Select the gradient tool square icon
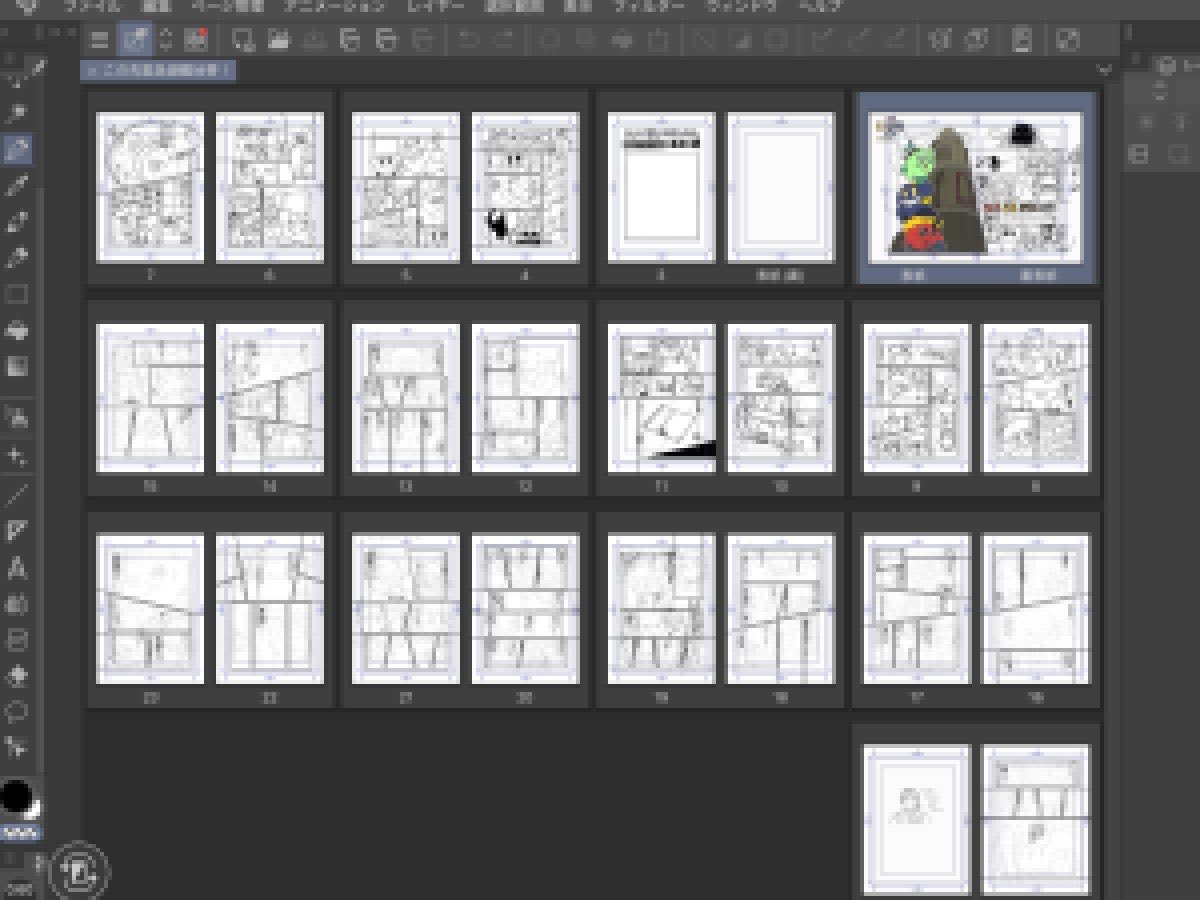Screen dimensions: 1200x900 pyautogui.click(x=17, y=367)
